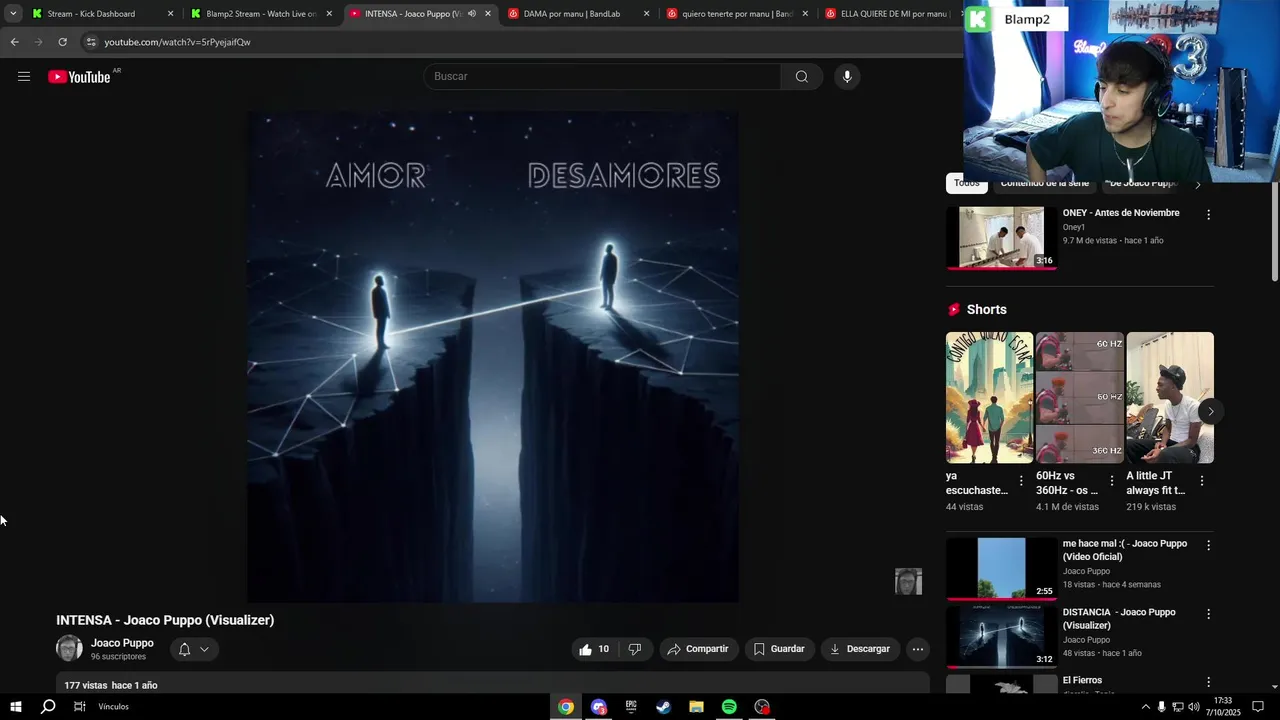Select the Todos filter chip
The image size is (1280, 720).
pyautogui.click(x=966, y=183)
